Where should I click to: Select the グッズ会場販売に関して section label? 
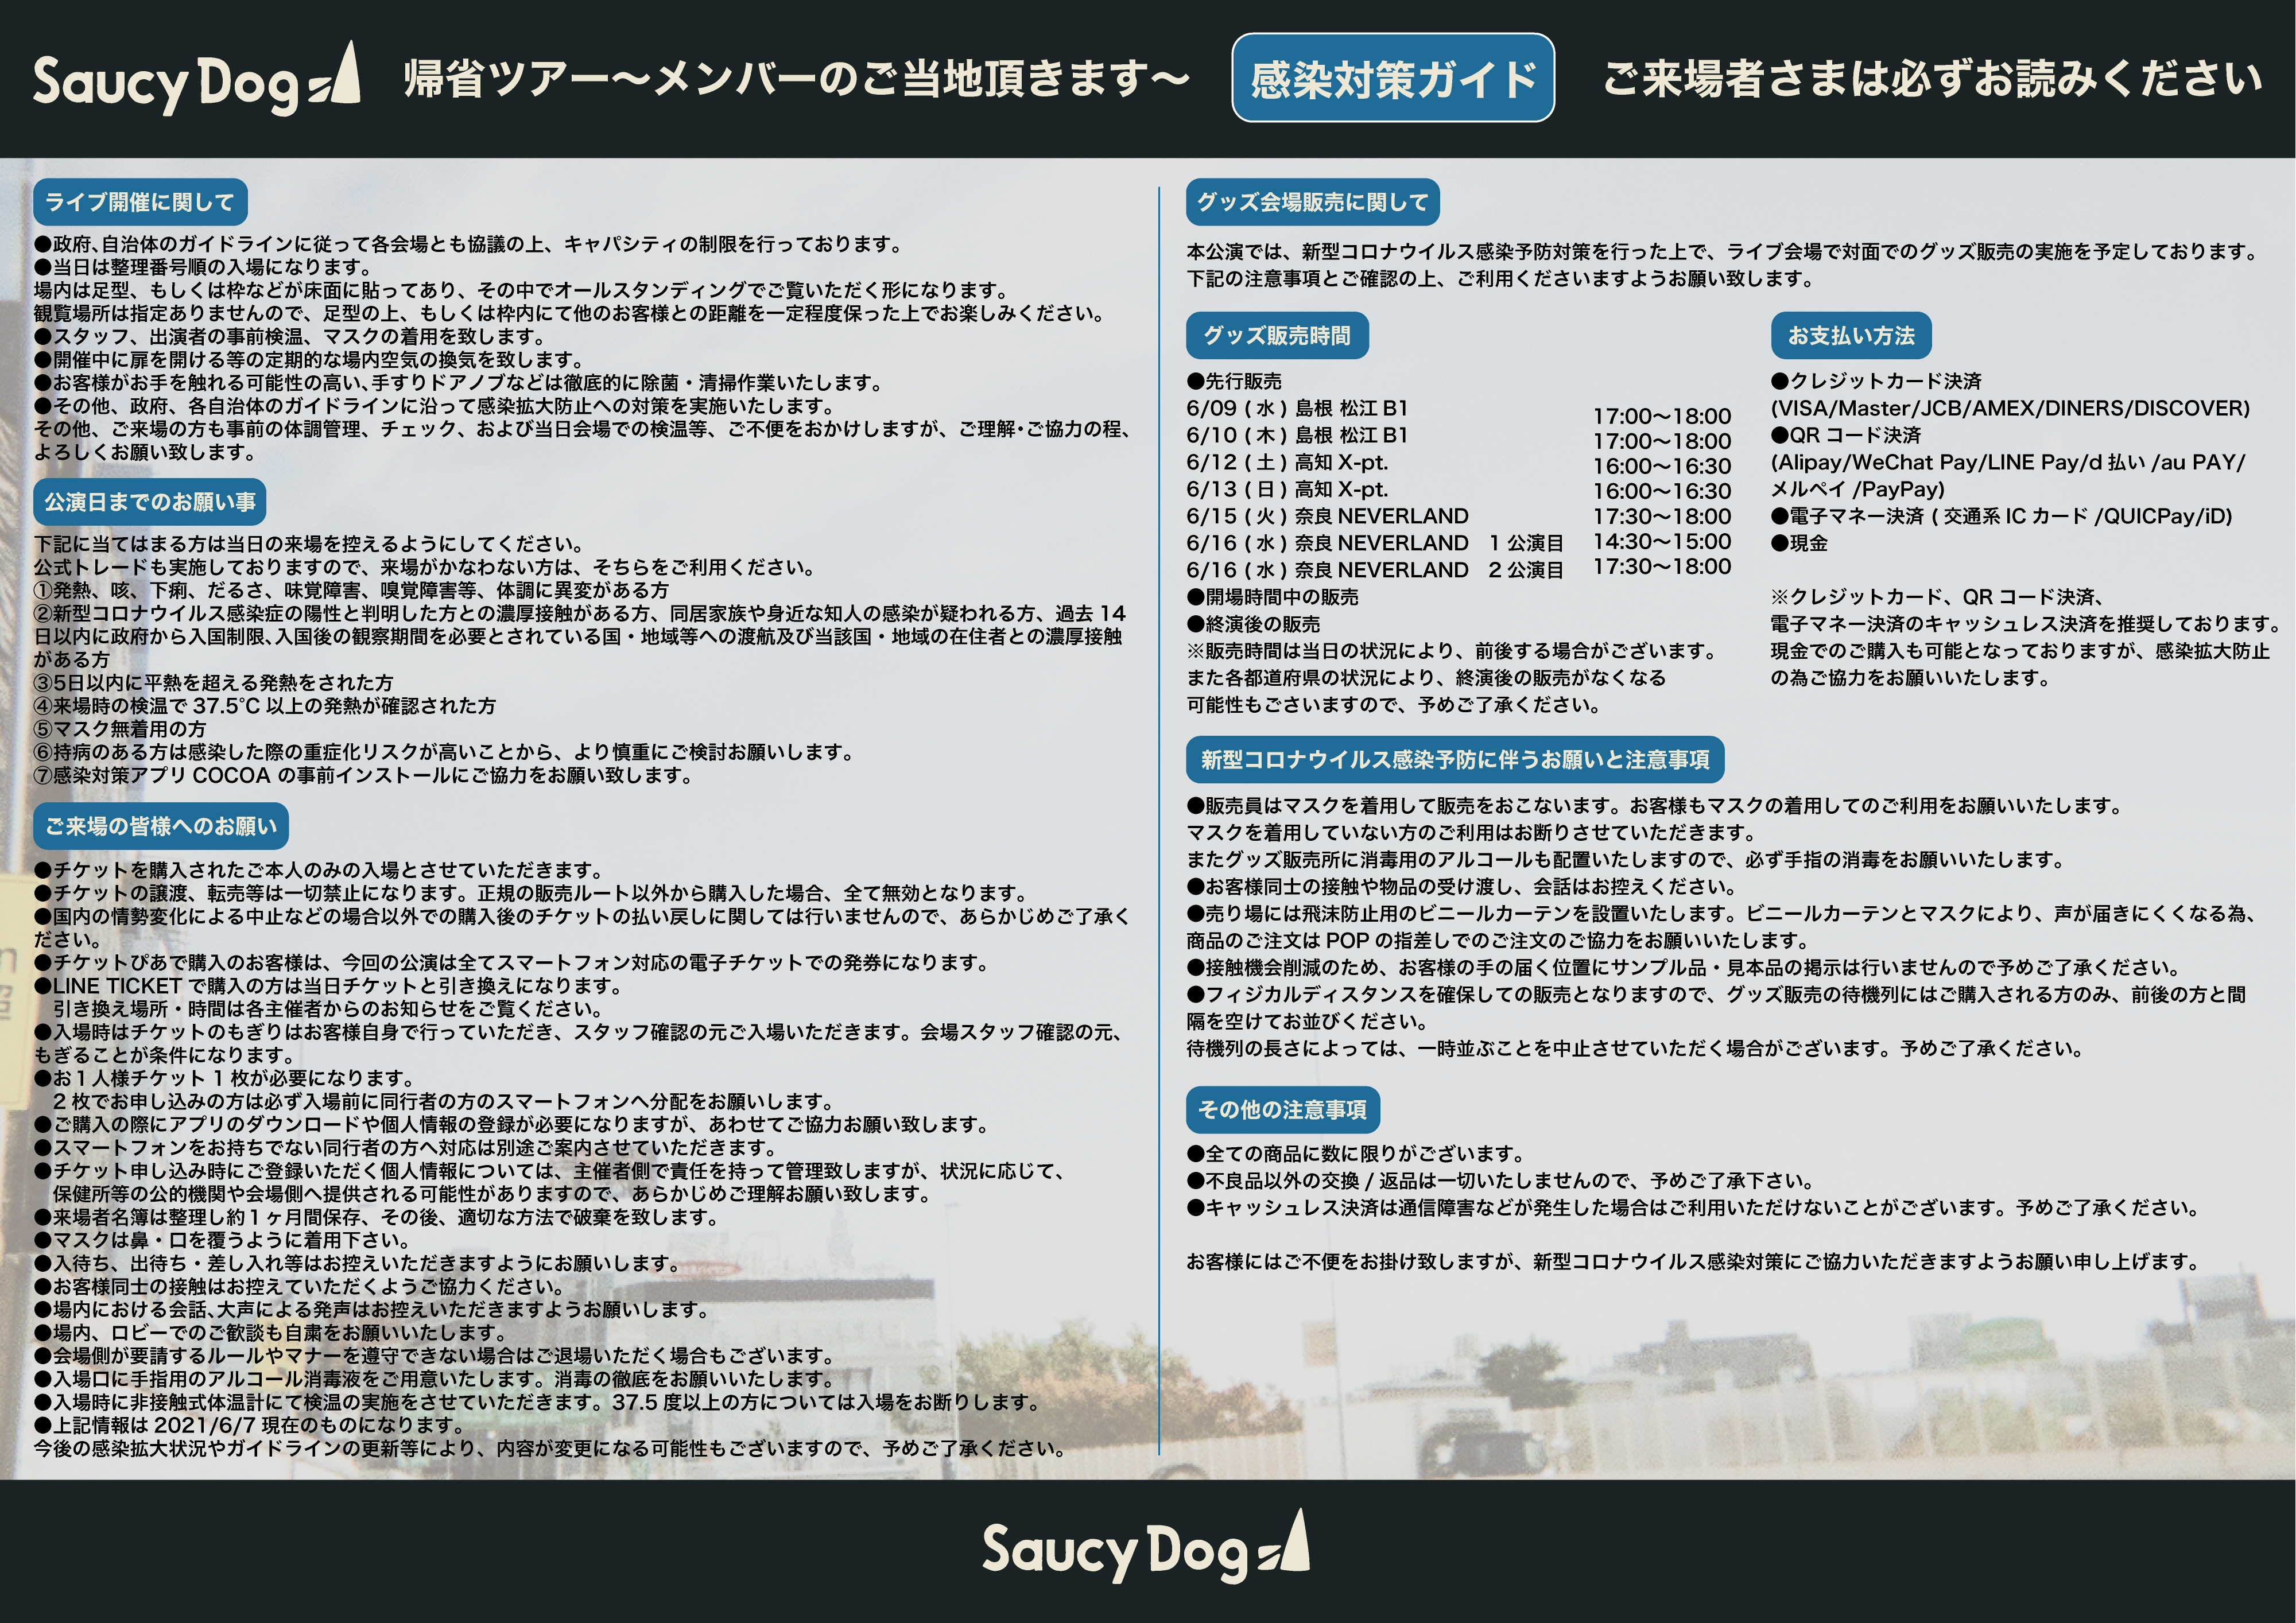point(1313,202)
